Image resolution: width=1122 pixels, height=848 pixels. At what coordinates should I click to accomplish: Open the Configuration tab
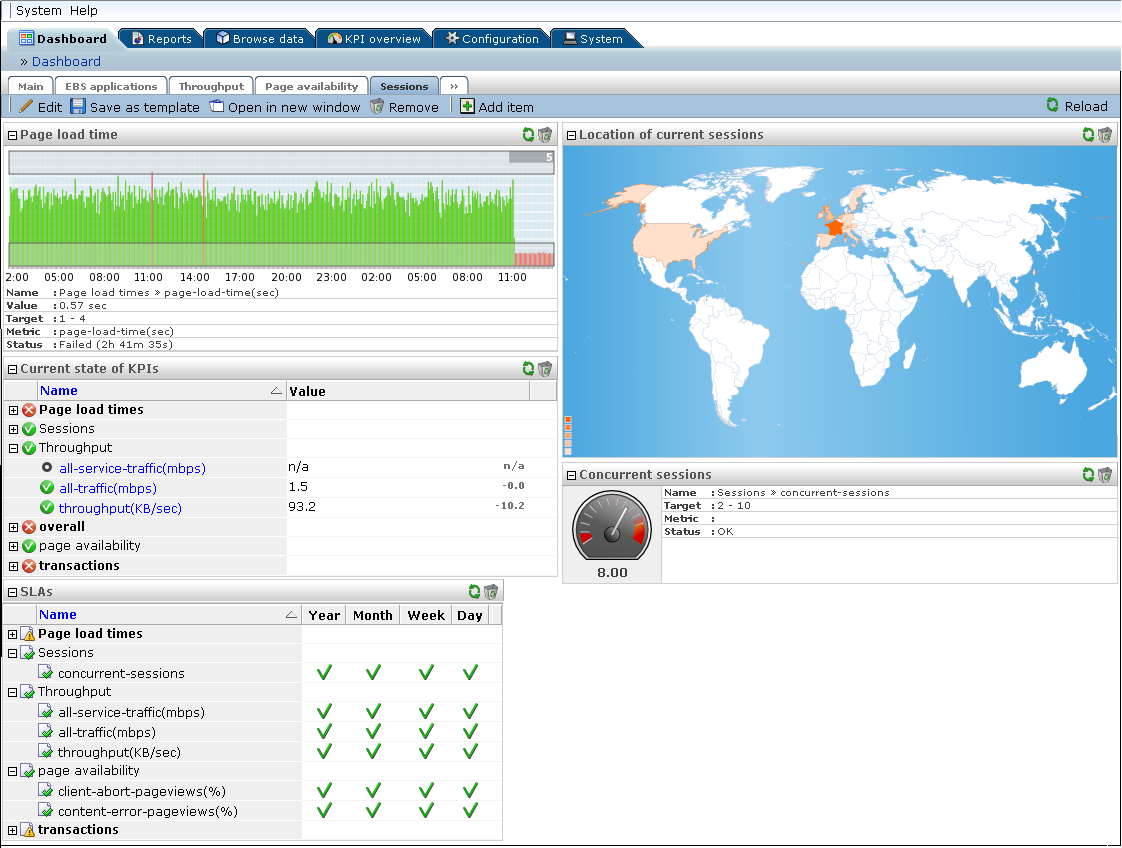492,39
